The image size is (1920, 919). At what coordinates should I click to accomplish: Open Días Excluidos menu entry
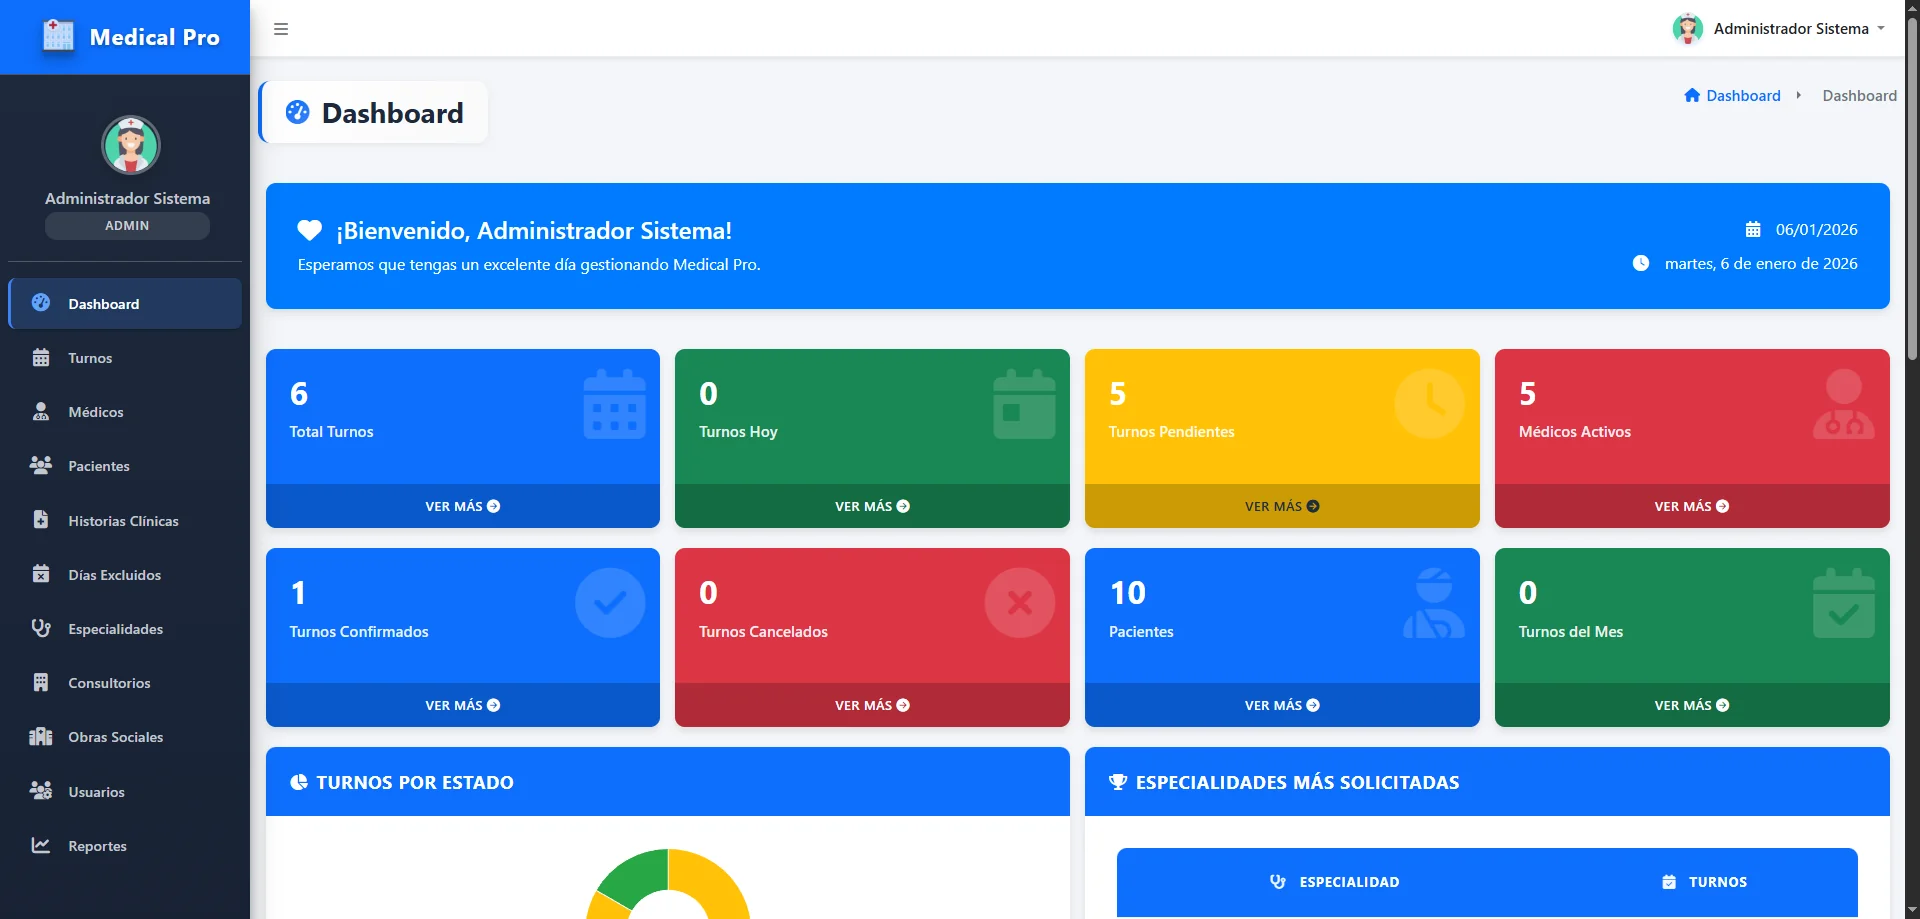click(x=125, y=575)
